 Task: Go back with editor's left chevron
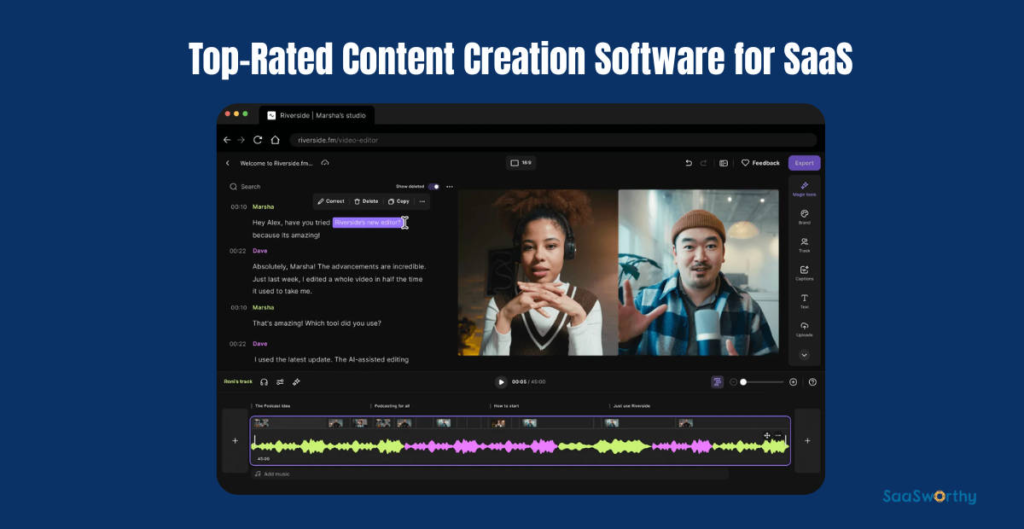(x=227, y=163)
